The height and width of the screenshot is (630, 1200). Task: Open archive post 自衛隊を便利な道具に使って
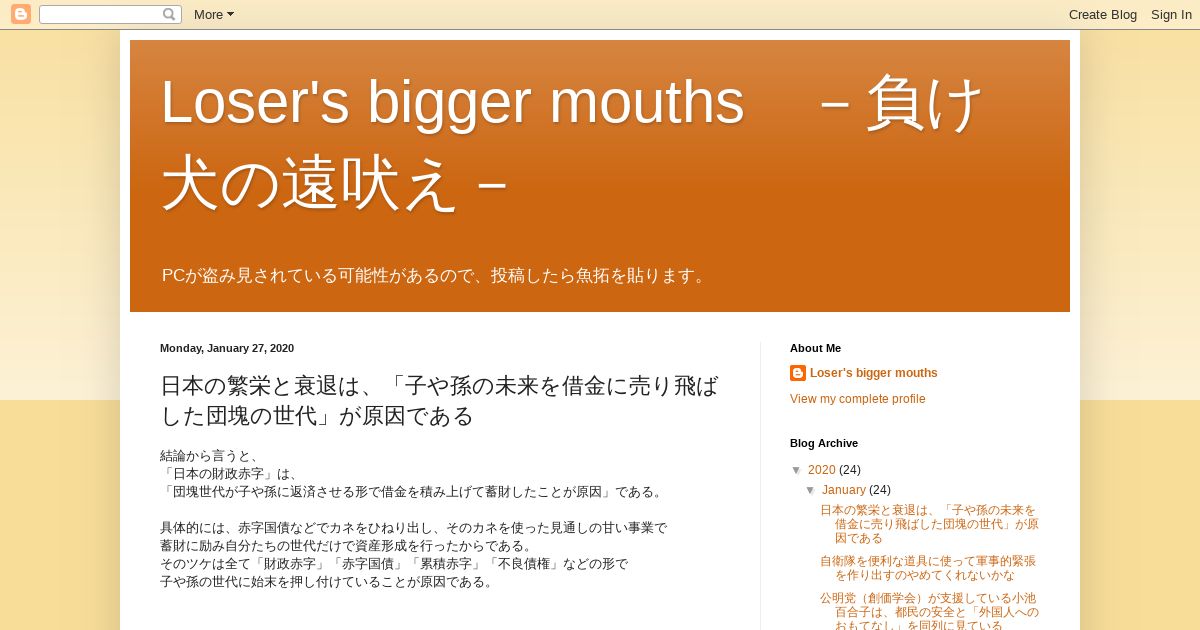[x=928, y=568]
